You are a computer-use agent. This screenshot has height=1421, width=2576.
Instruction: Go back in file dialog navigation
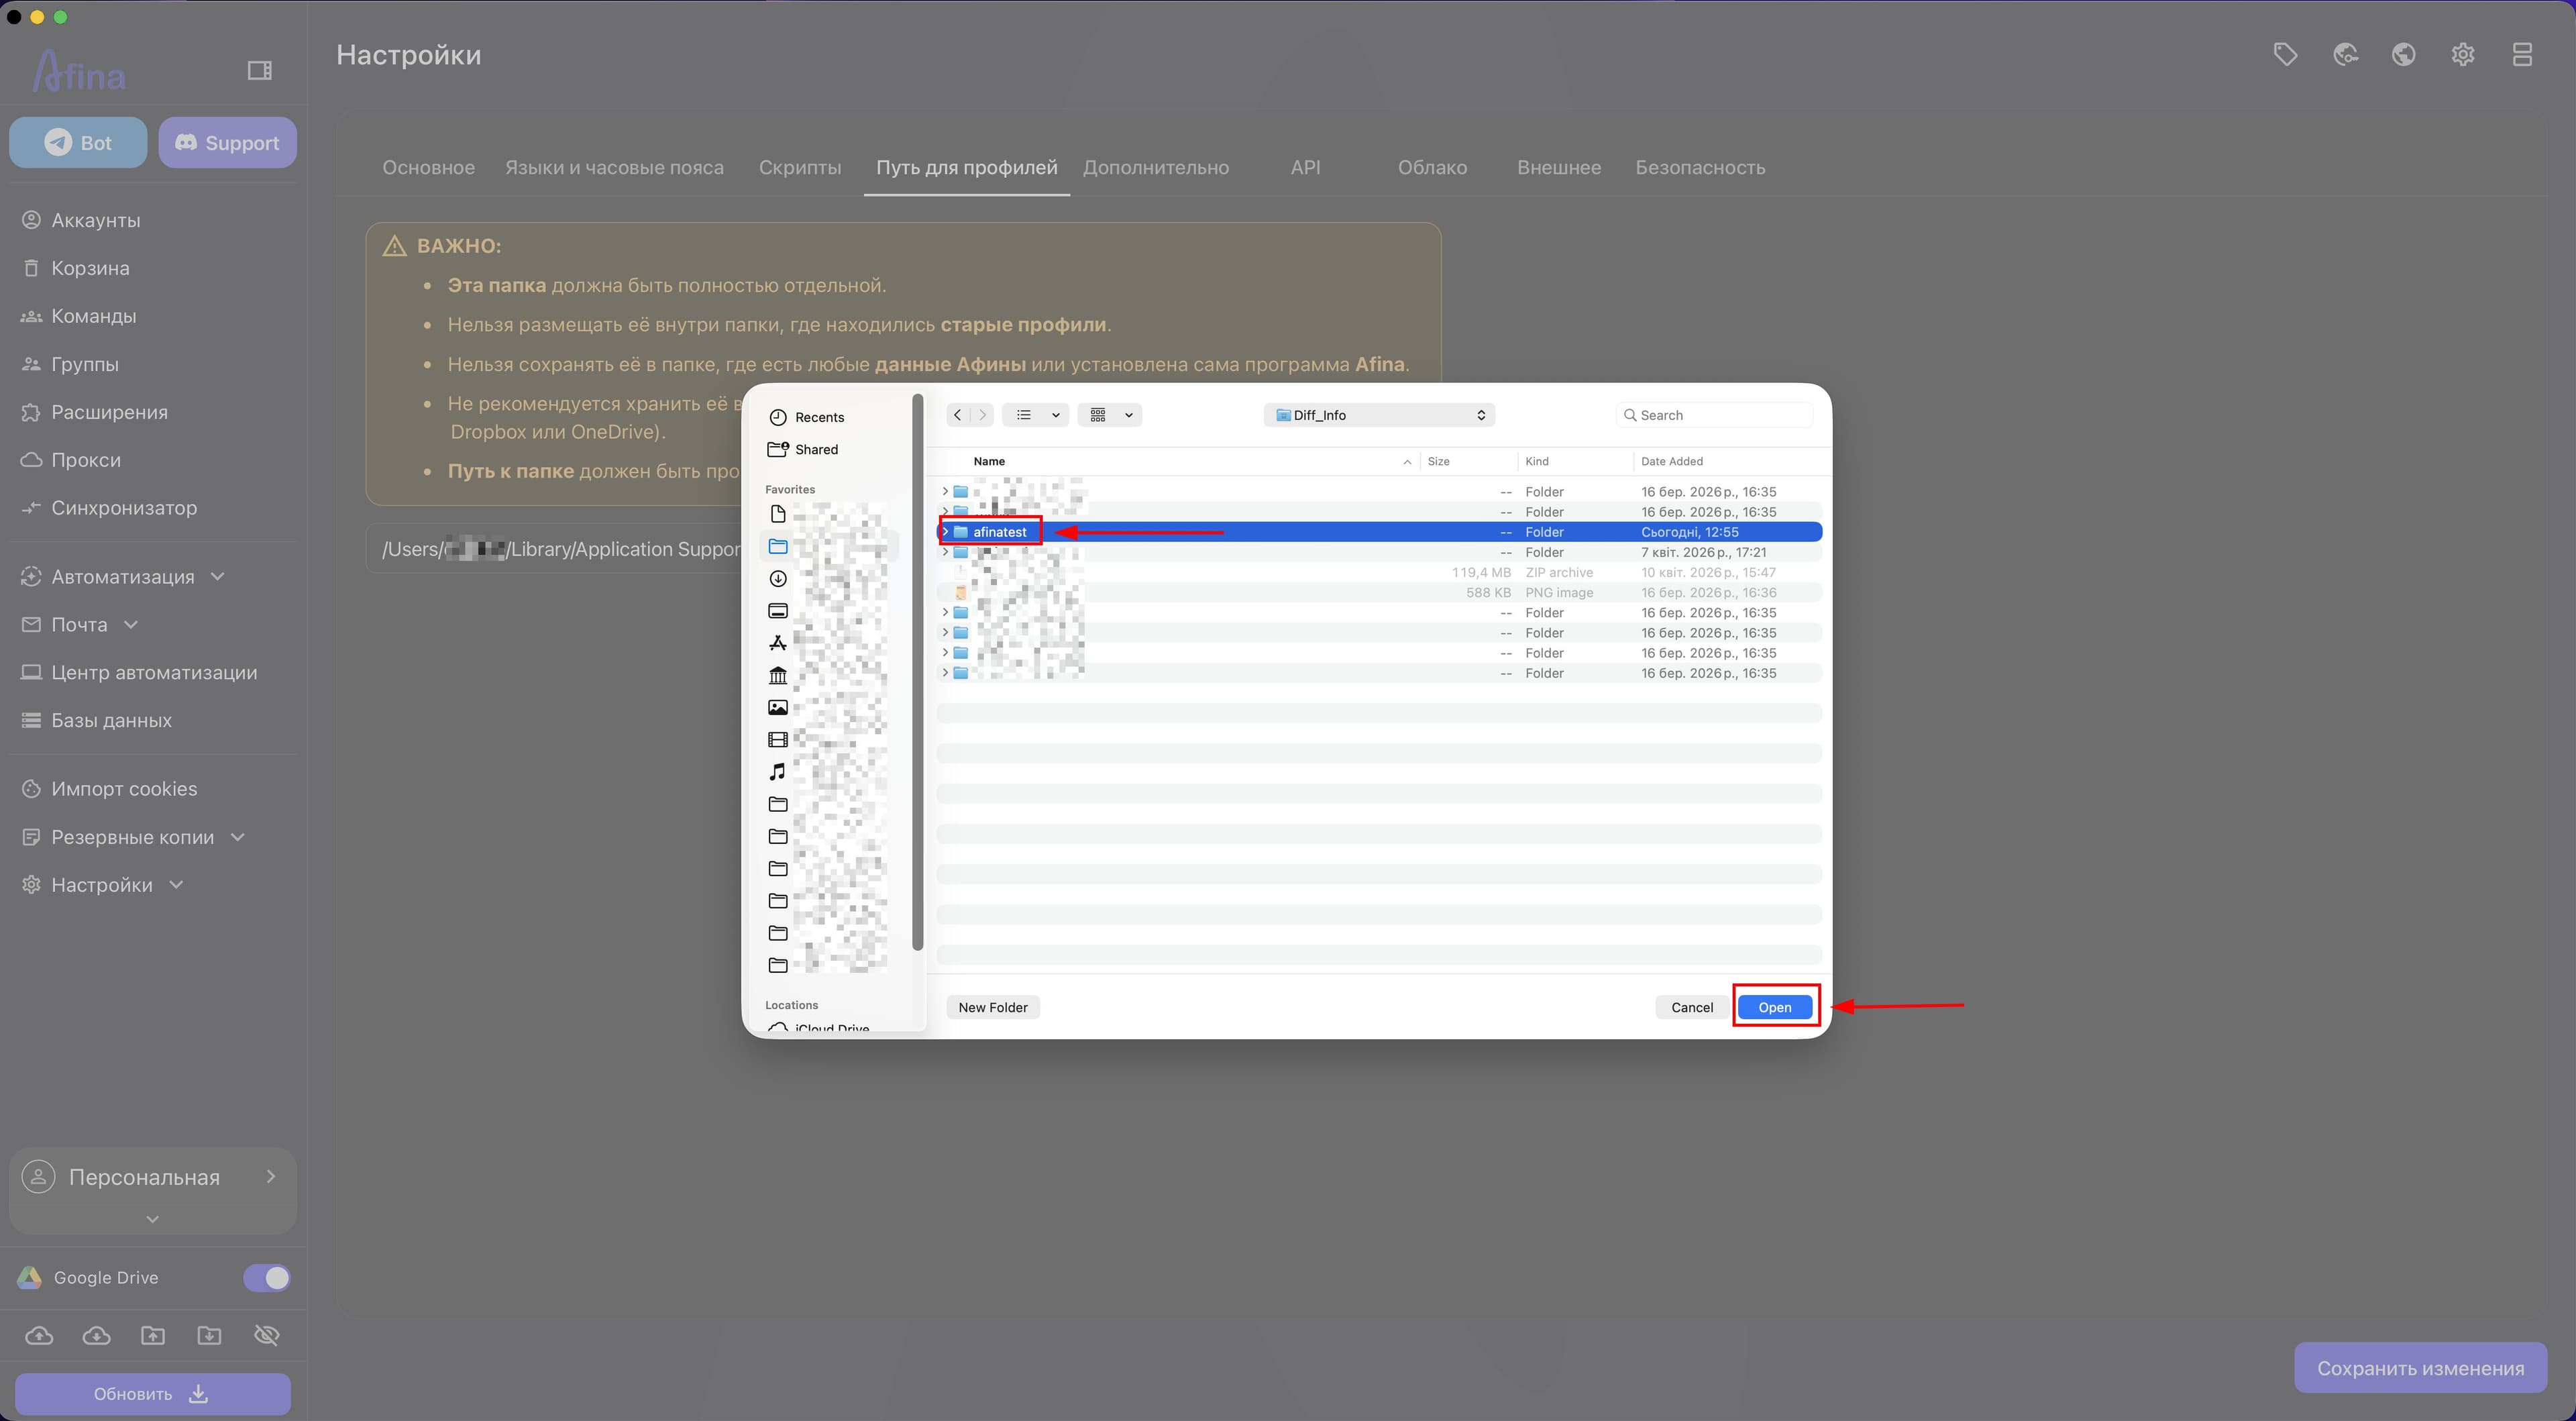tap(958, 415)
